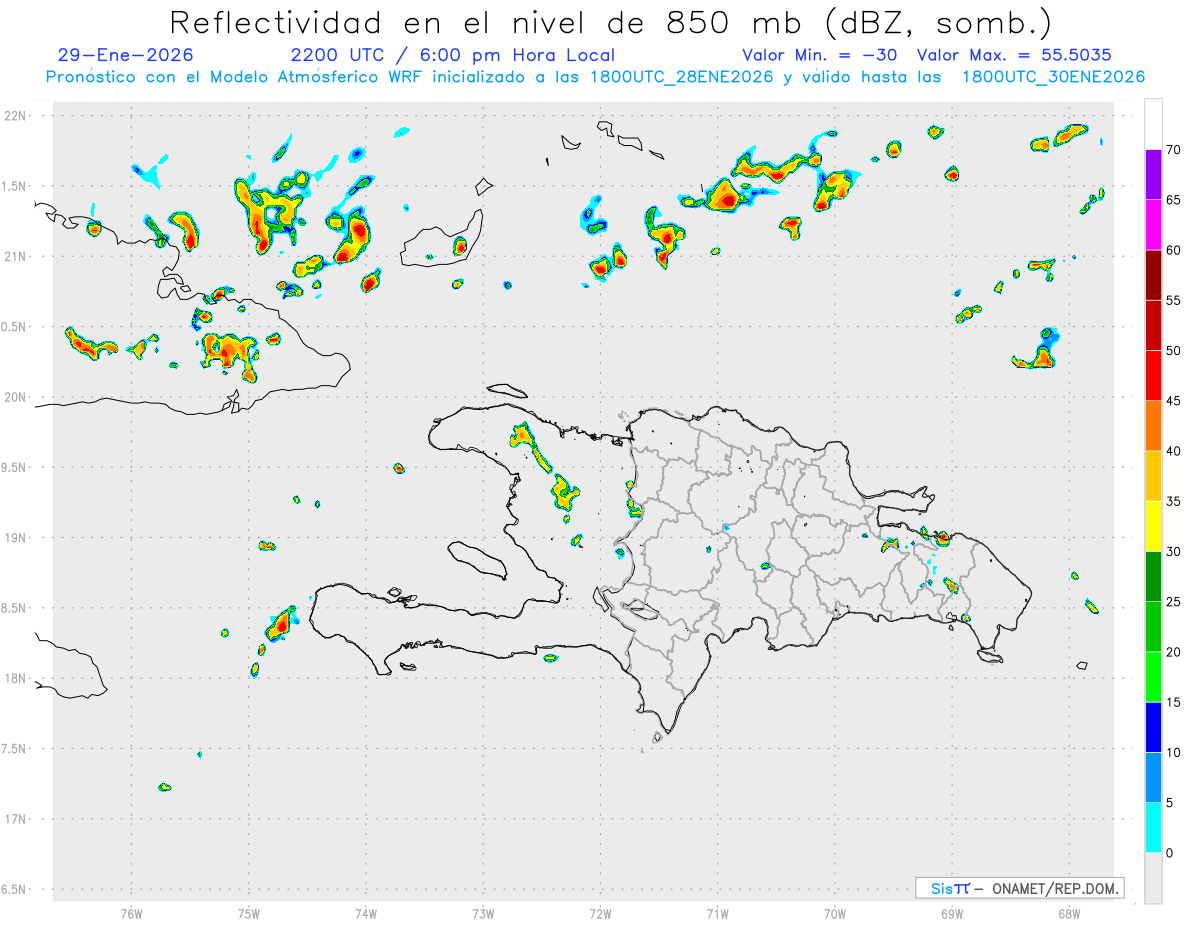
Task: Click the colorbar label '40'
Action: point(1174,451)
